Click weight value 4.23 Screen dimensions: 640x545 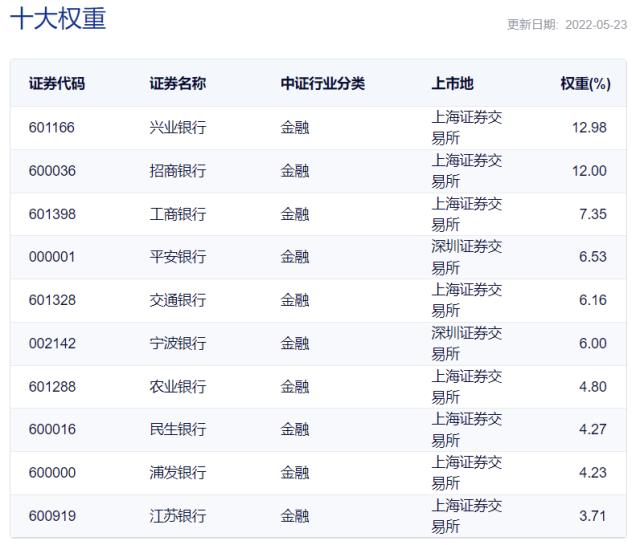tap(593, 472)
